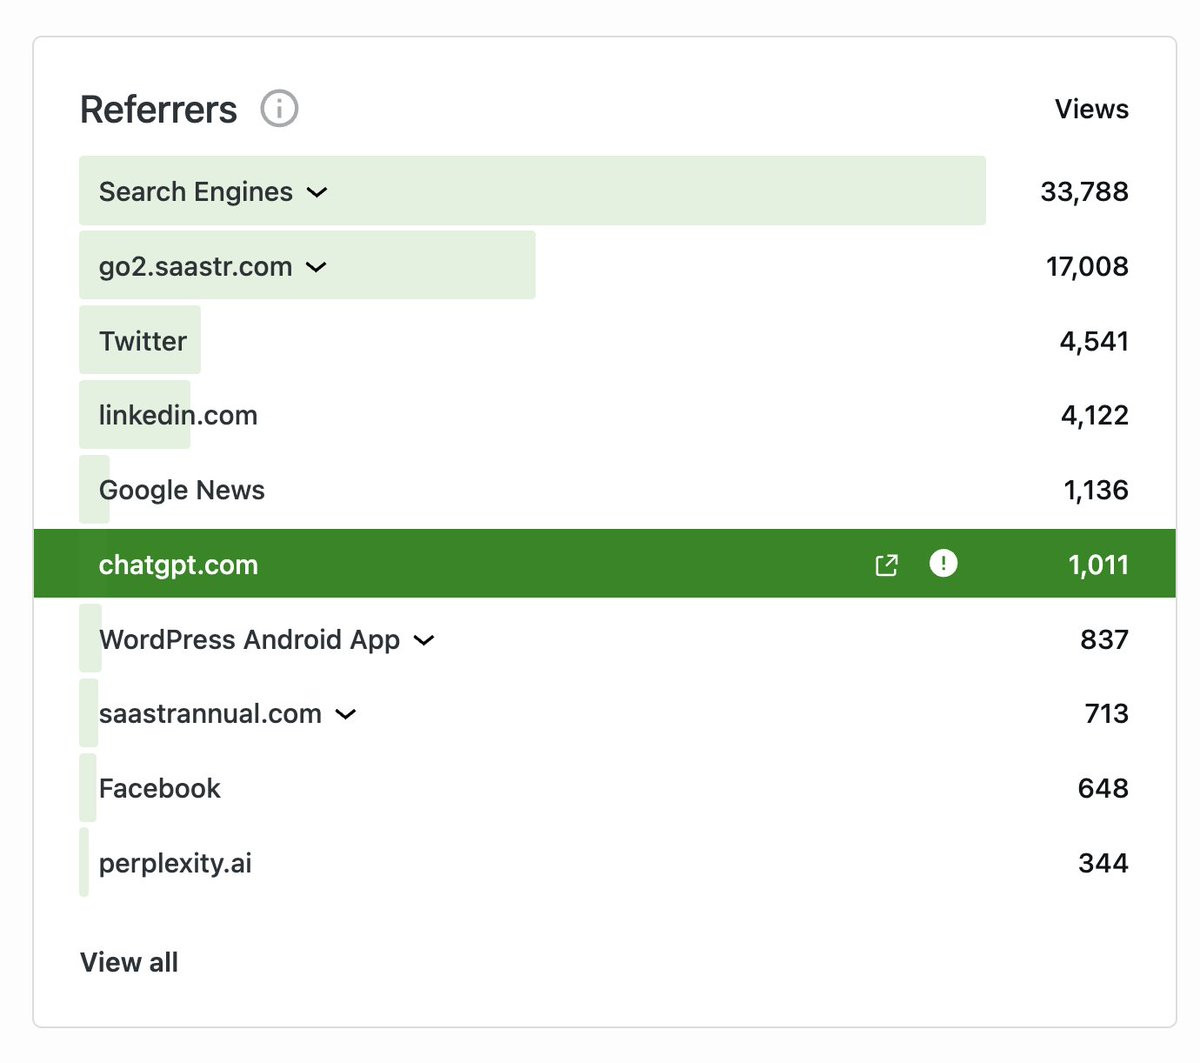
Task: Select the Facebook referrer row
Action: [160, 788]
